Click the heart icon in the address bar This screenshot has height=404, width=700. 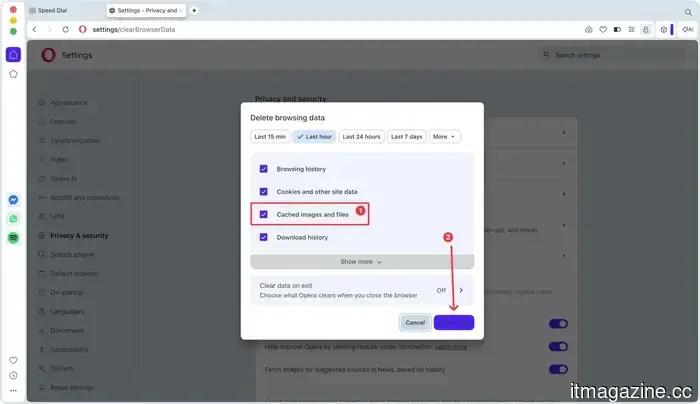click(x=603, y=29)
